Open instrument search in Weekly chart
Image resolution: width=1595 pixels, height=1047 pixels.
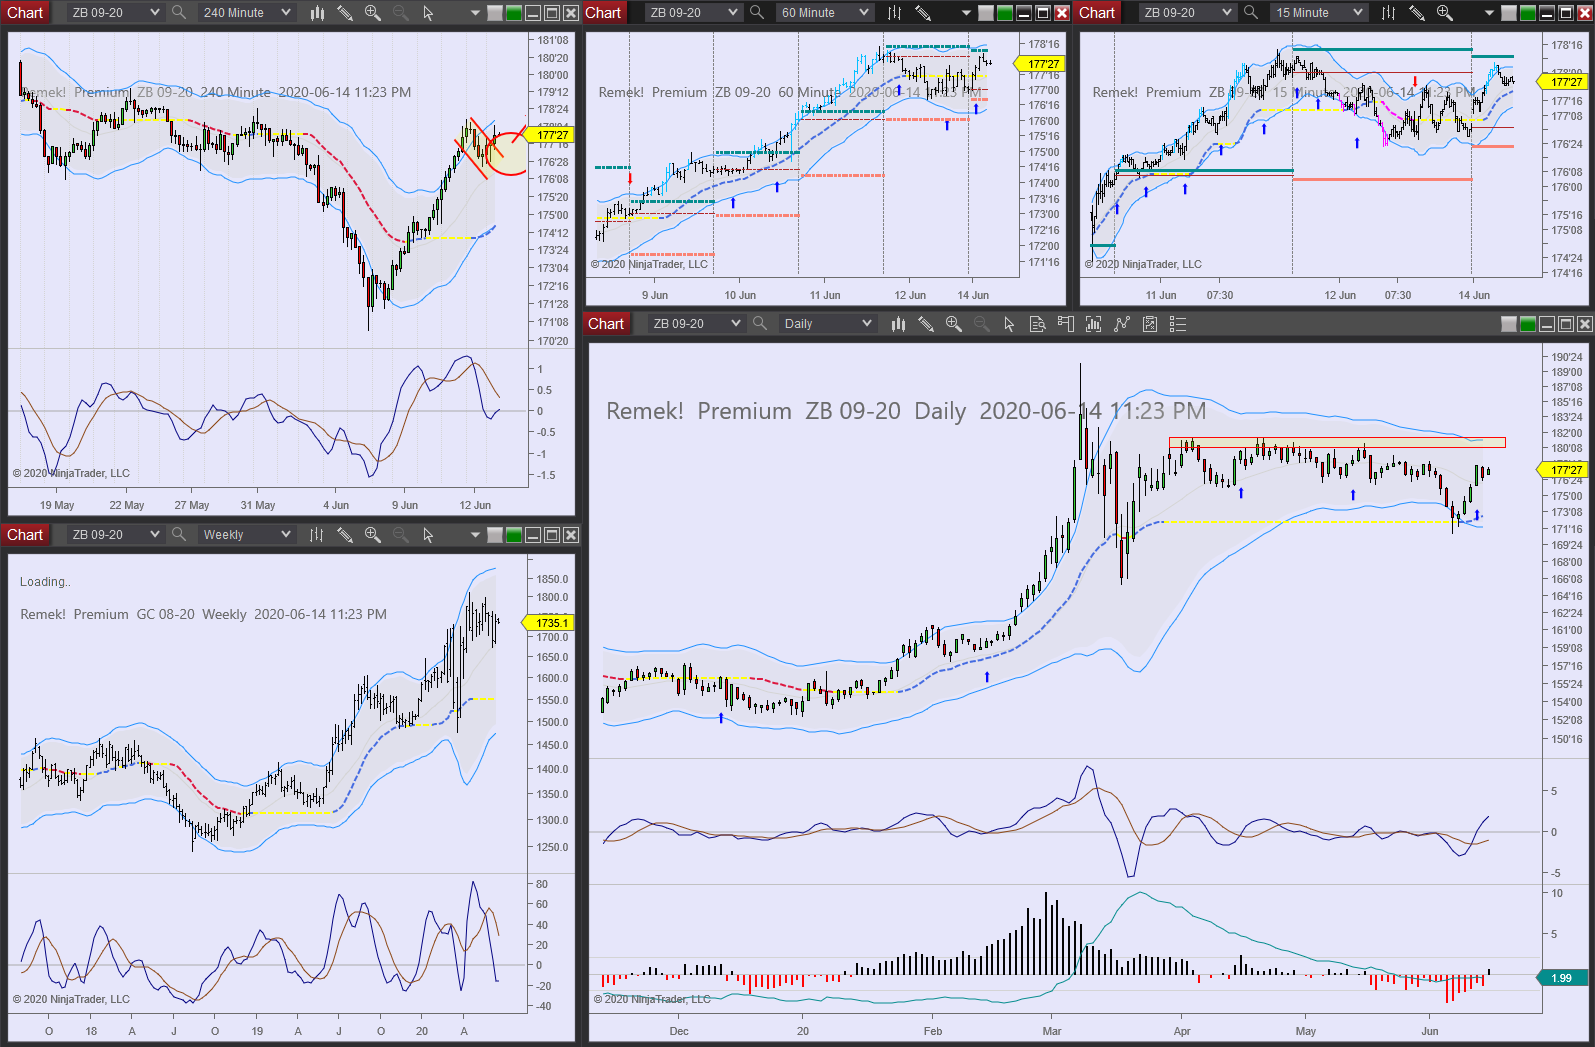tap(179, 535)
